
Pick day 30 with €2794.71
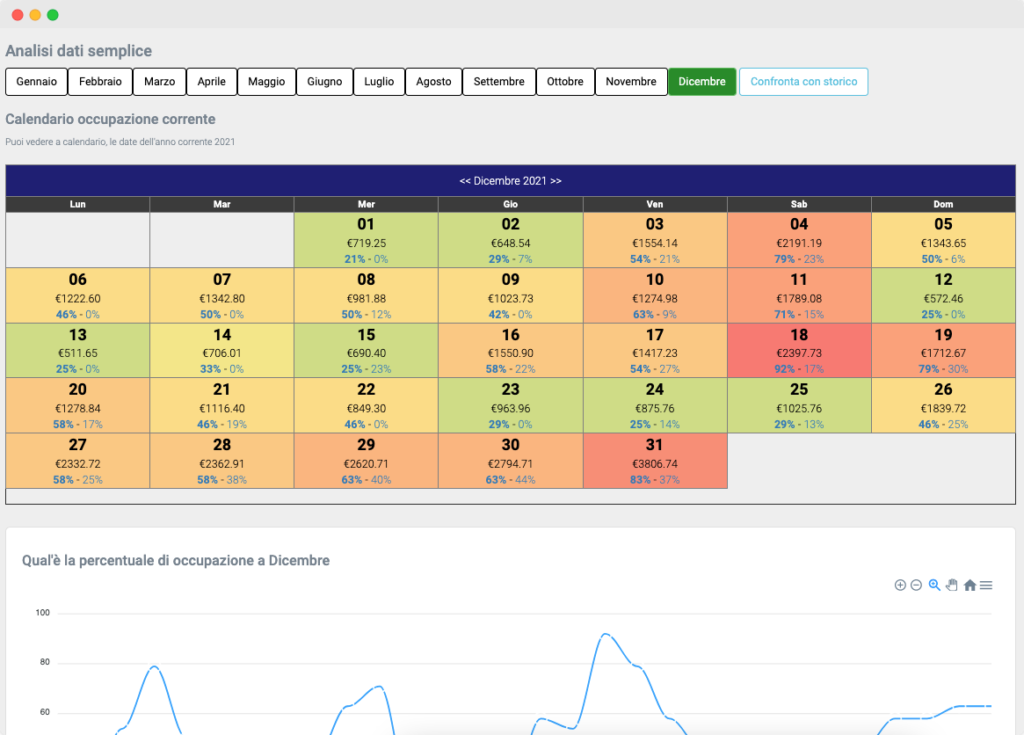pos(510,461)
